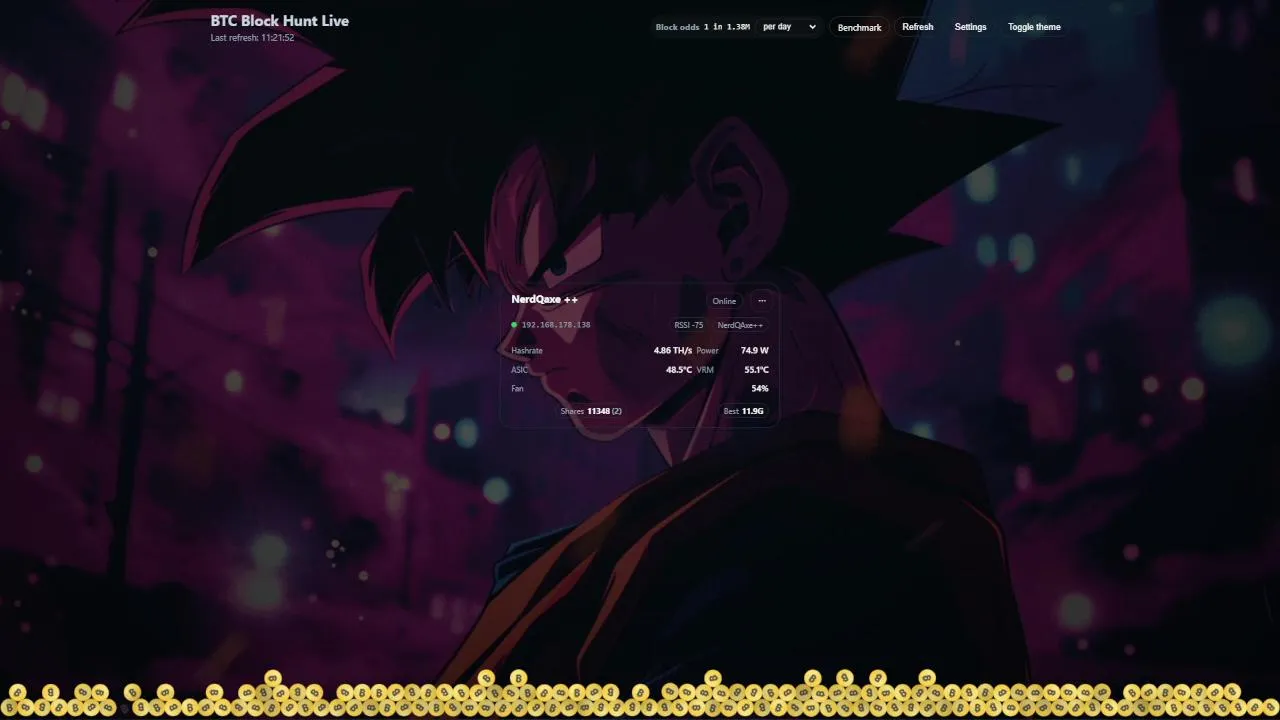Click the Best 11.9G pill
The image size is (1280, 720).
click(744, 411)
